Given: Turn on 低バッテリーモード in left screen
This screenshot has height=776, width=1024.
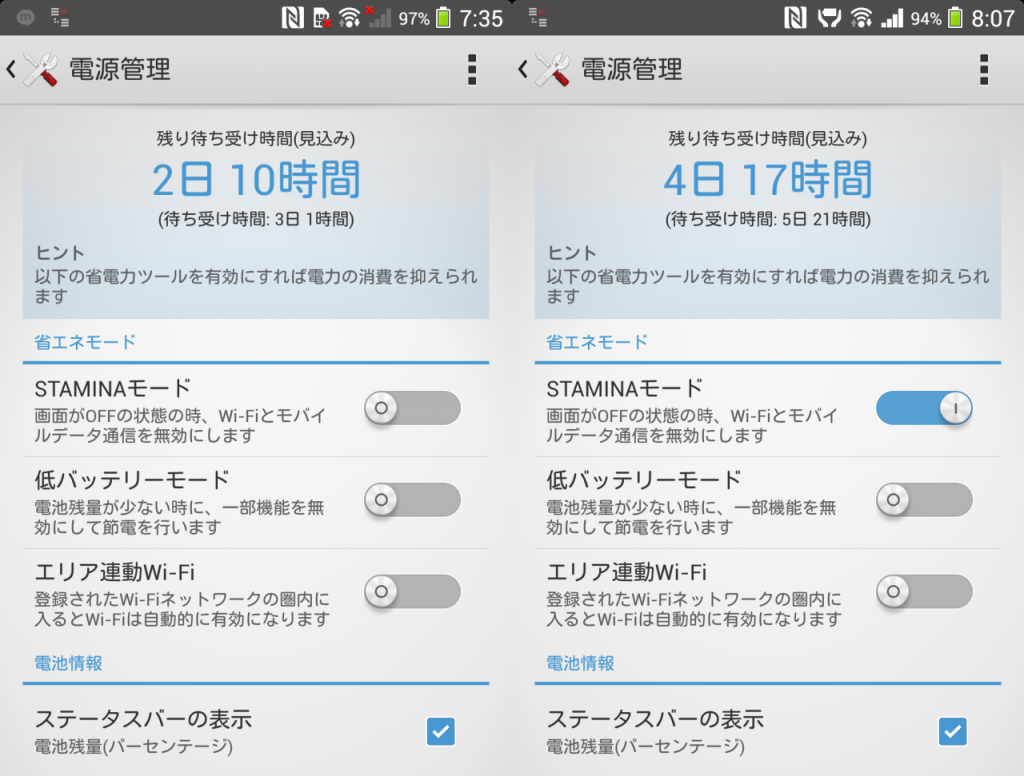Looking at the screenshot, I should (413, 500).
